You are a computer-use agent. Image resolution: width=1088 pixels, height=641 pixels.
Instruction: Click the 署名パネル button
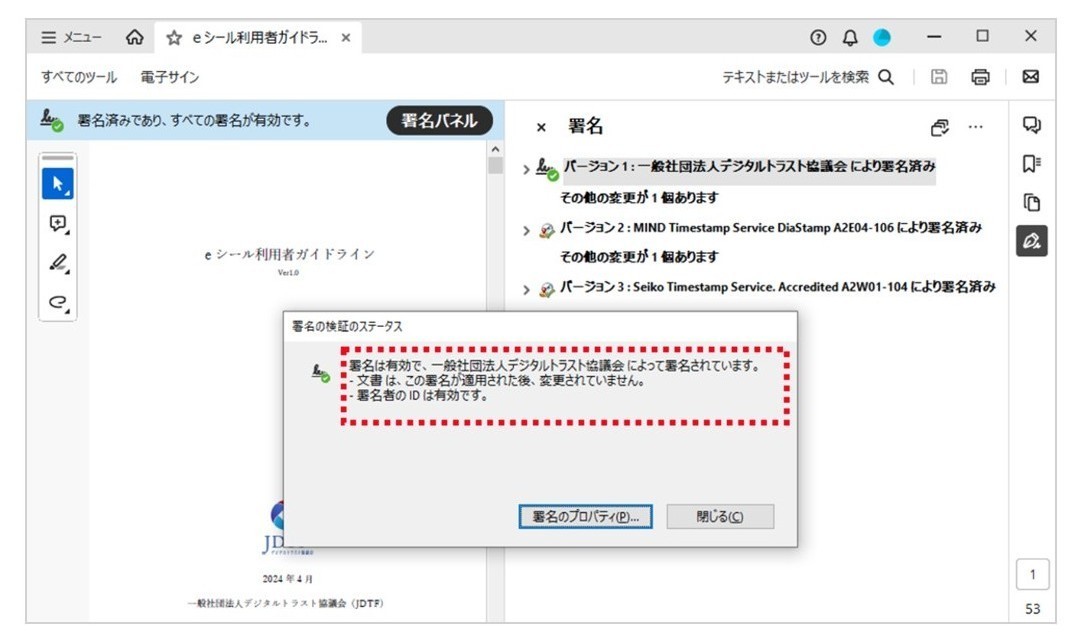click(x=439, y=121)
